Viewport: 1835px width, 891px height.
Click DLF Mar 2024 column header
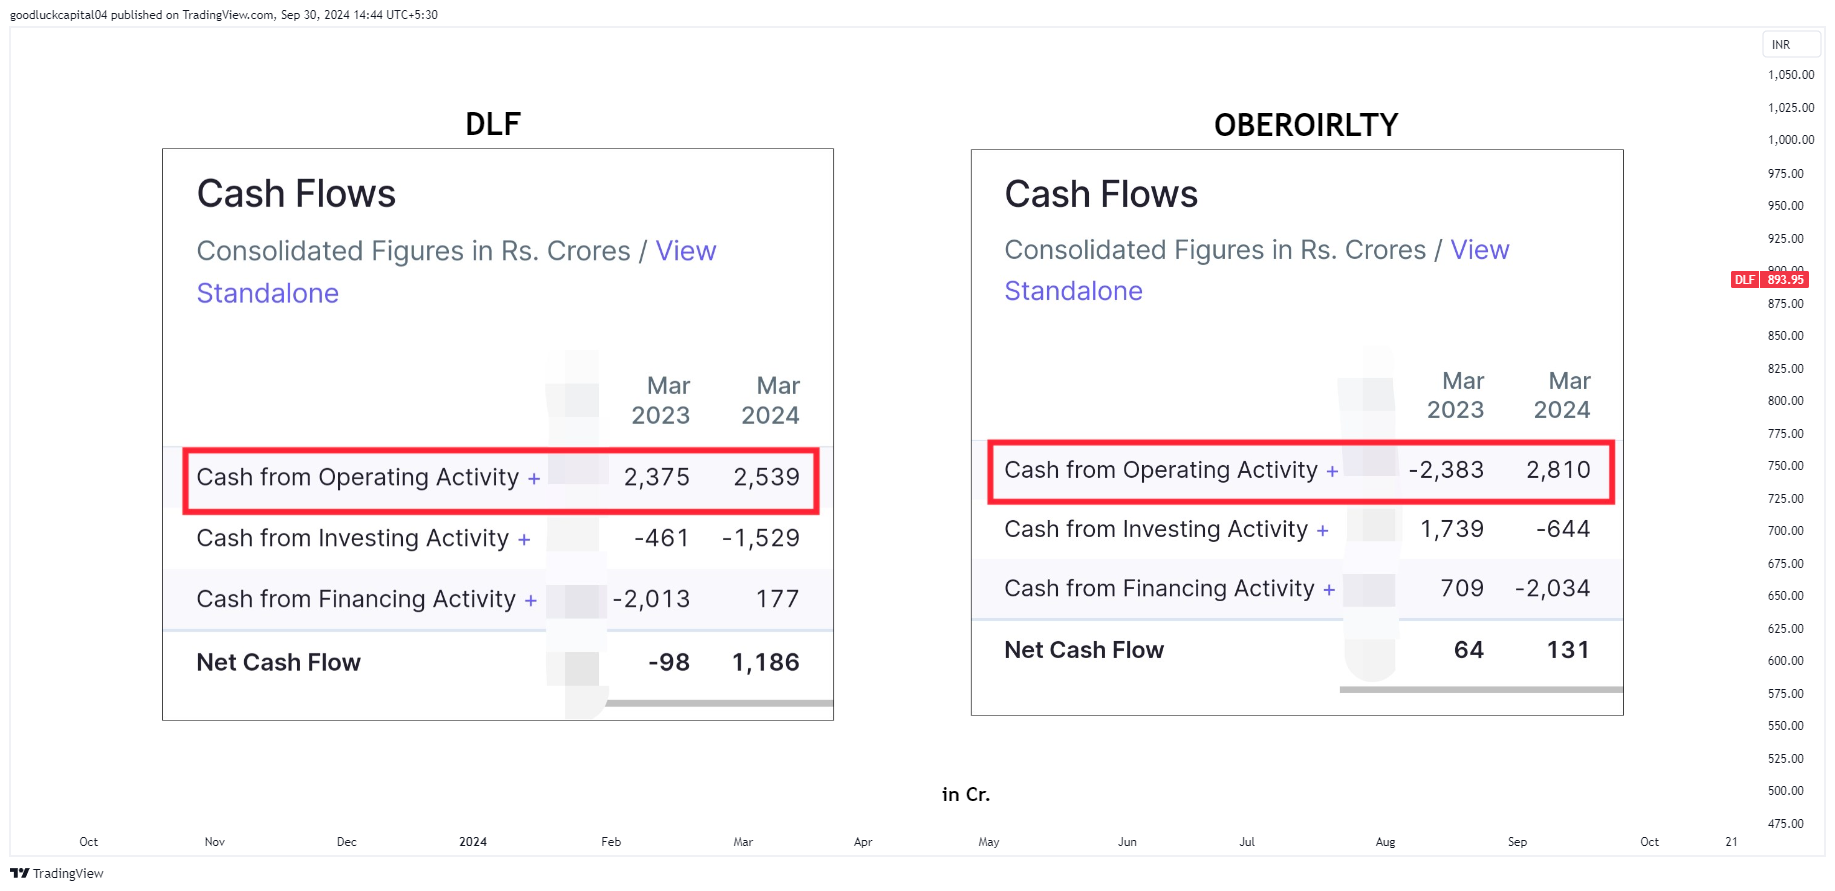coord(770,400)
